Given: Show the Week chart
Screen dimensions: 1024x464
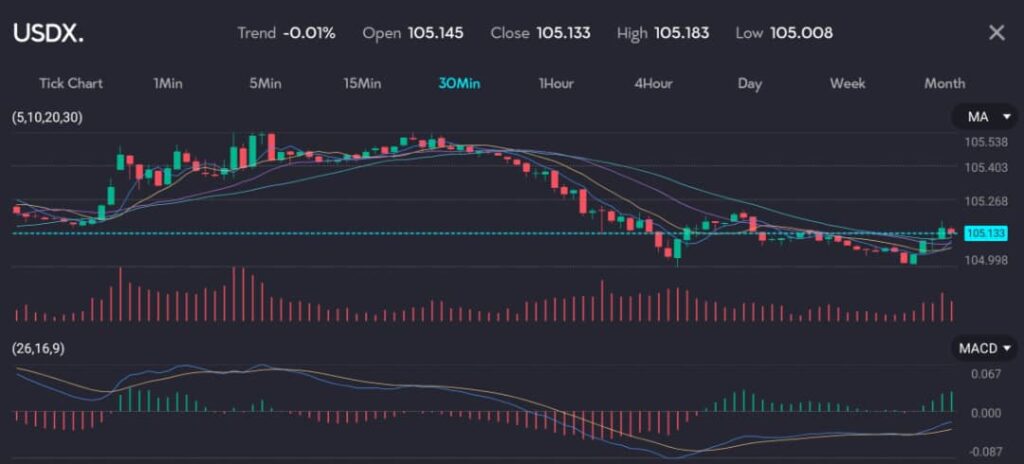Looking at the screenshot, I should 847,83.
